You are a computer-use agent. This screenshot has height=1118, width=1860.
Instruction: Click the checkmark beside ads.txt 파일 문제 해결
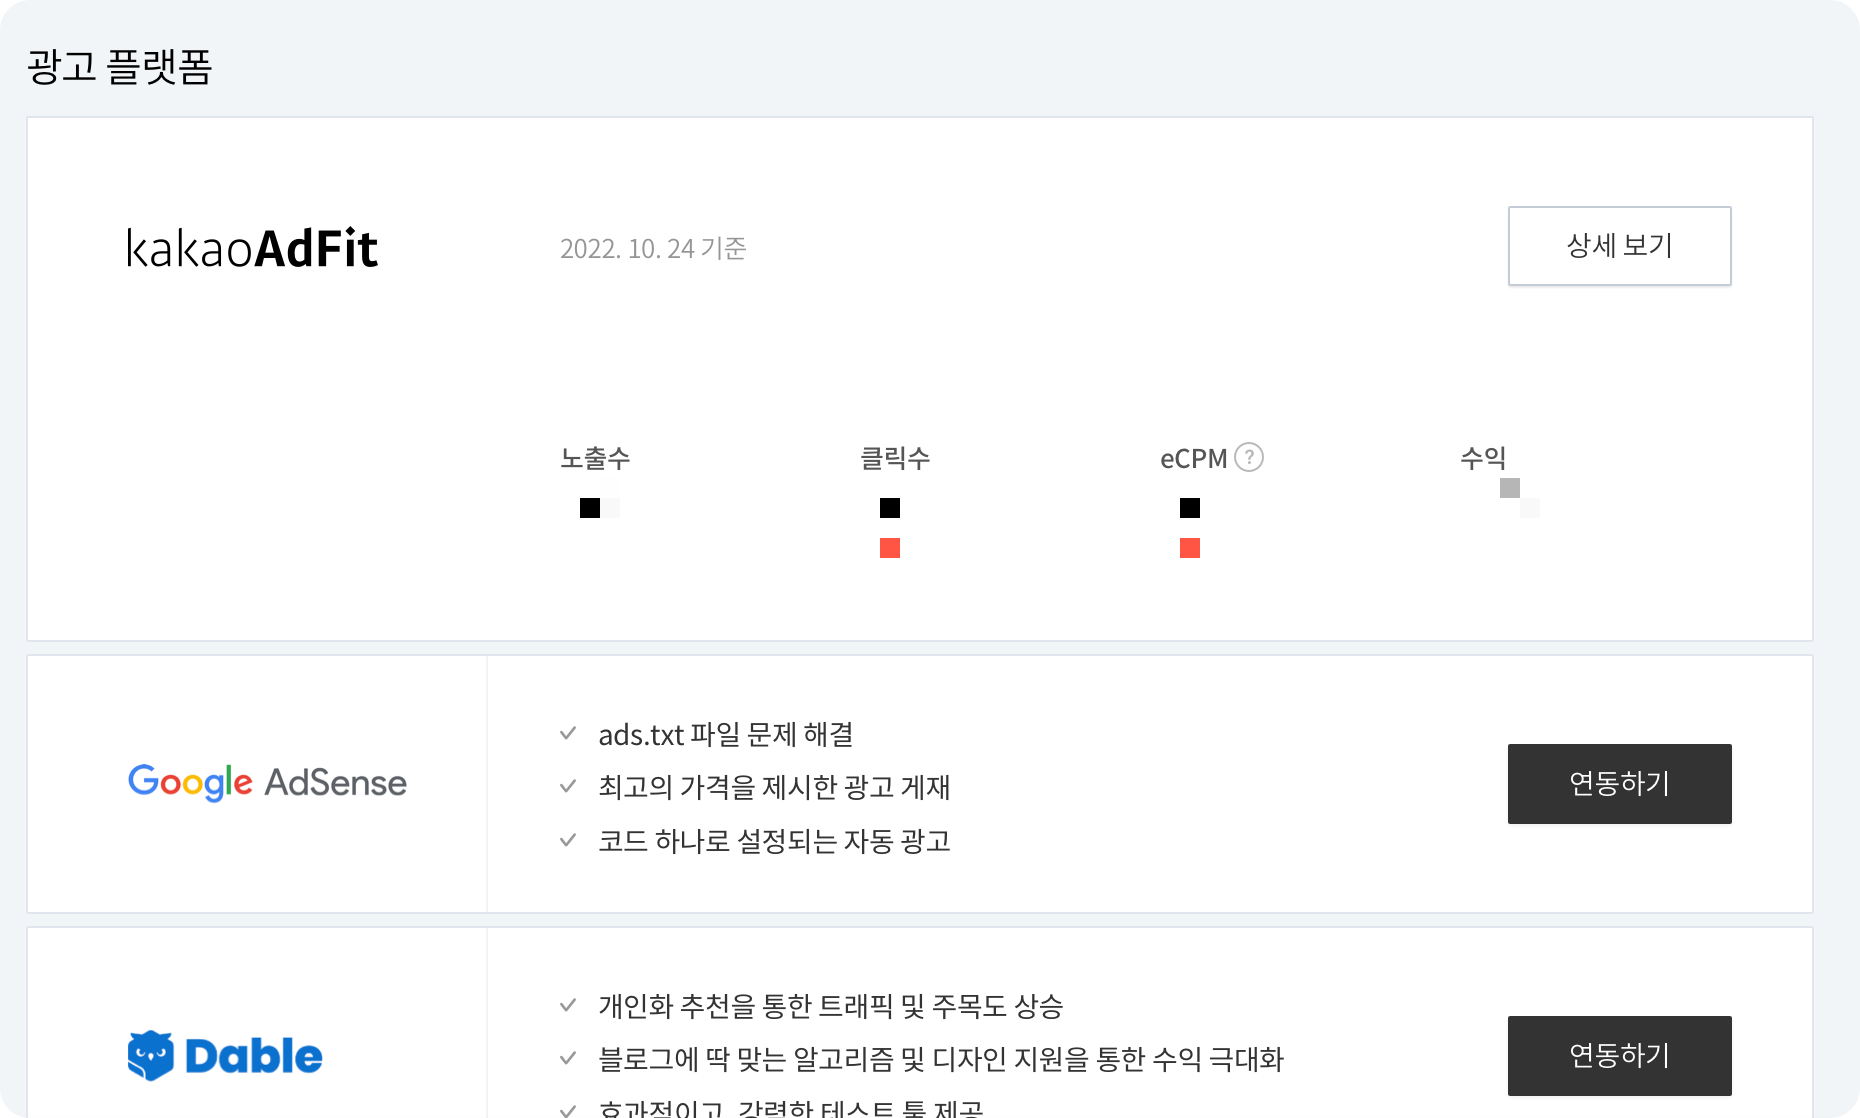pyautogui.click(x=568, y=734)
